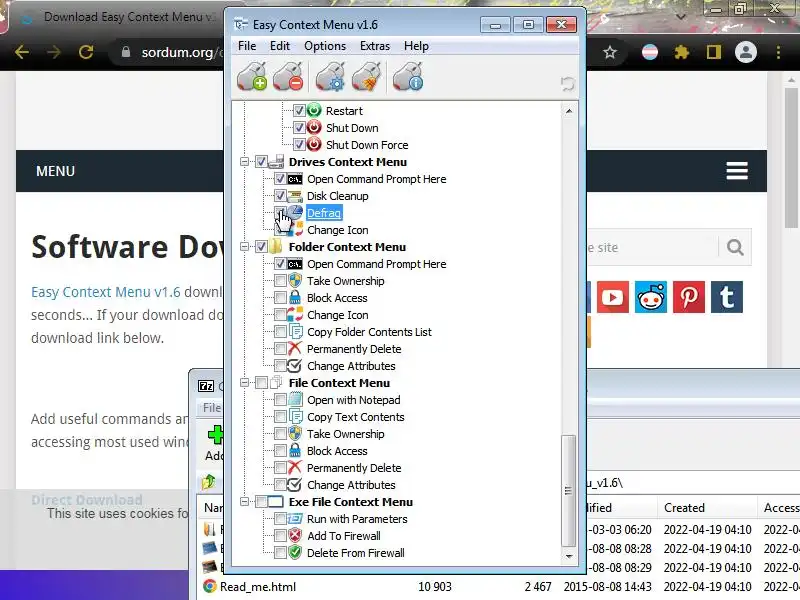The width and height of the screenshot is (800, 600).
Task: Click the browser profile avatar icon
Action: tap(745, 52)
